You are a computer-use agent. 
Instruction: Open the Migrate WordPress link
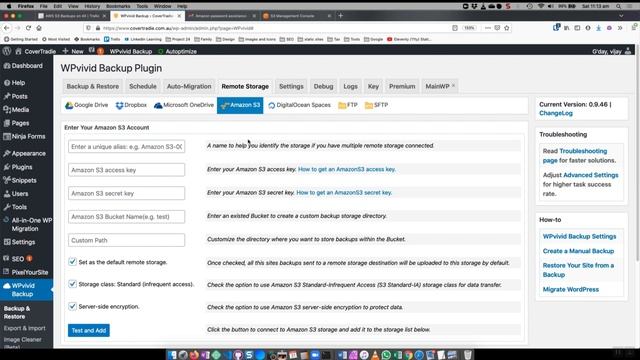coord(571,289)
